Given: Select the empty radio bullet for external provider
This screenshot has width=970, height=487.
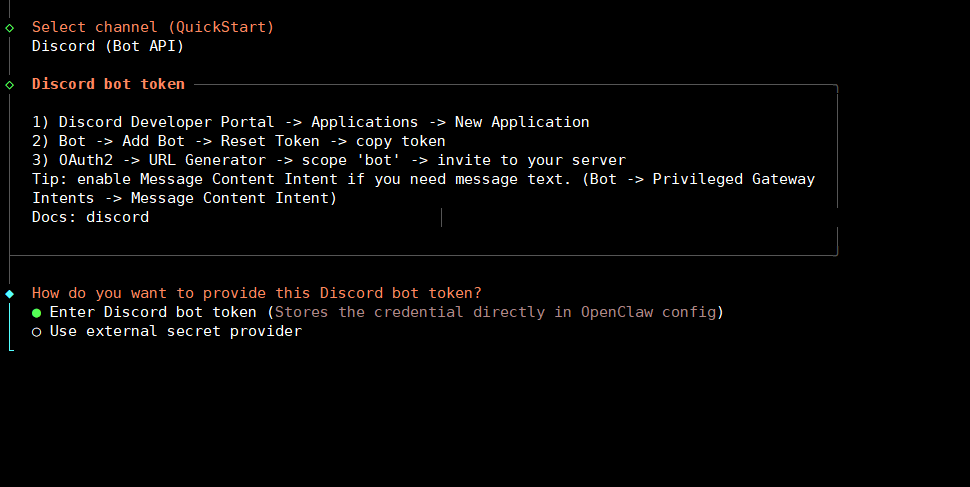Looking at the screenshot, I should 37,331.
